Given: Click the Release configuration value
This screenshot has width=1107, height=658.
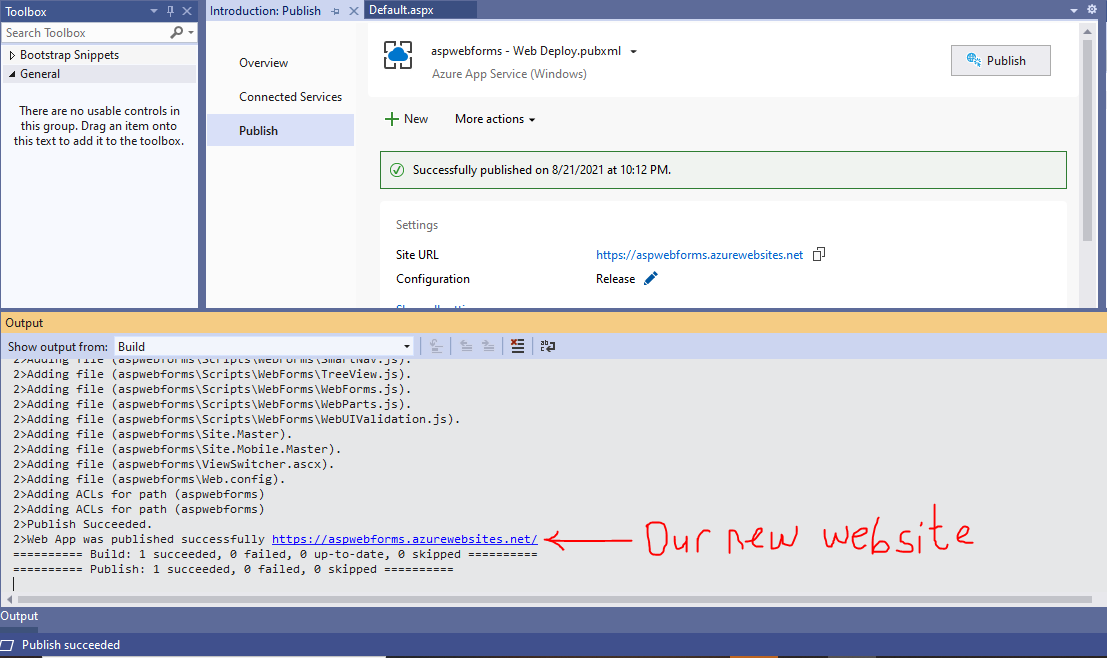Looking at the screenshot, I should pos(616,279).
